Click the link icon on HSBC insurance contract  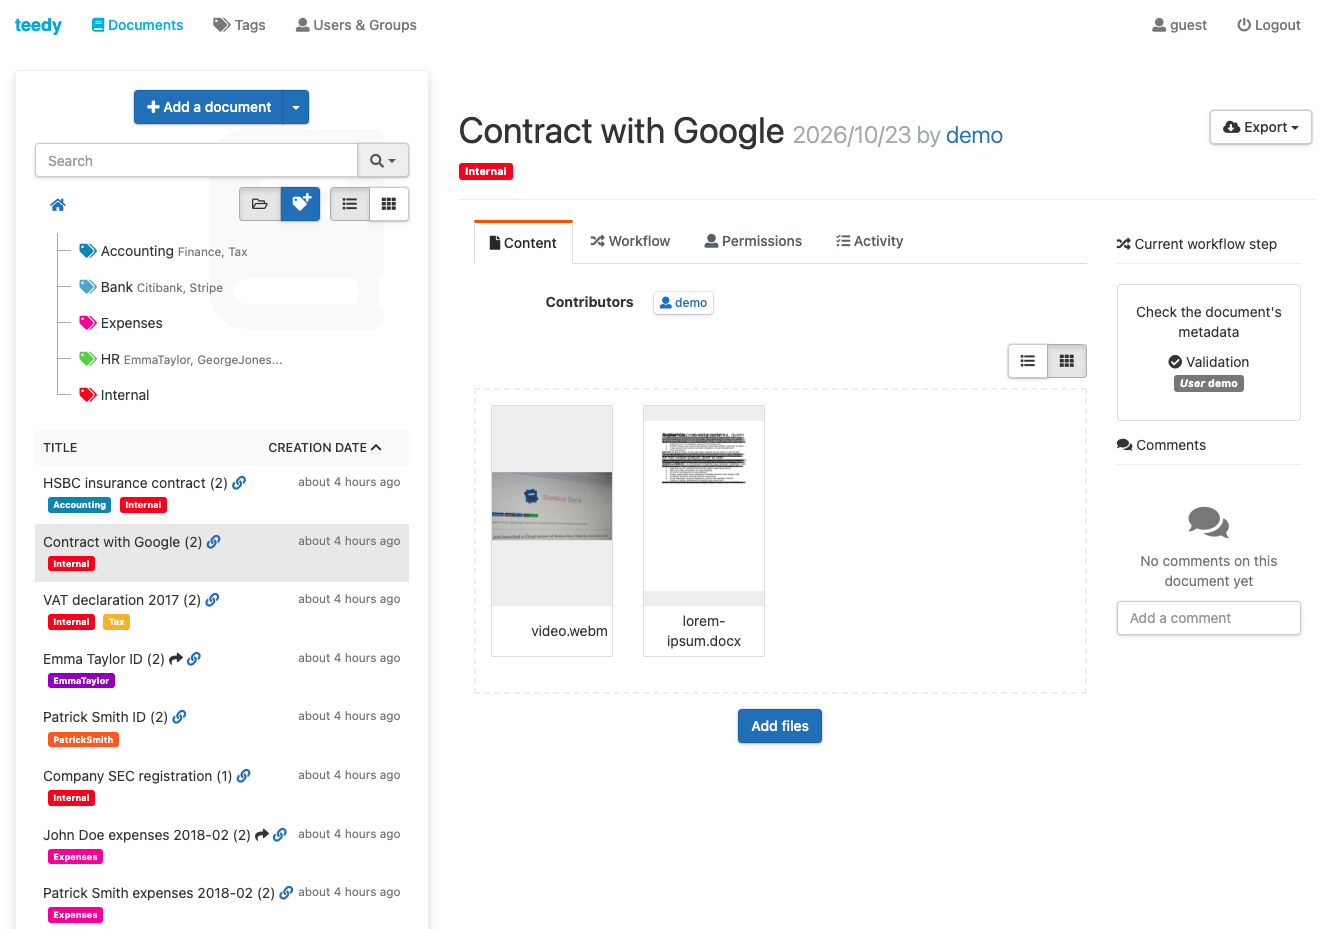click(x=239, y=483)
